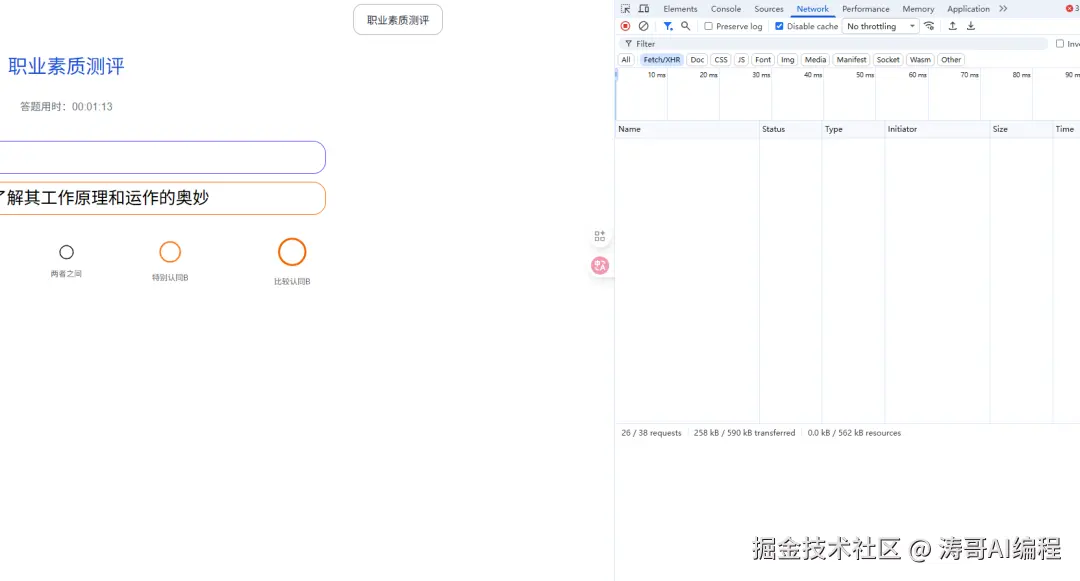Image resolution: width=1080 pixels, height=581 pixels.
Task: Open the No throttling dropdown
Action: [x=880, y=26]
